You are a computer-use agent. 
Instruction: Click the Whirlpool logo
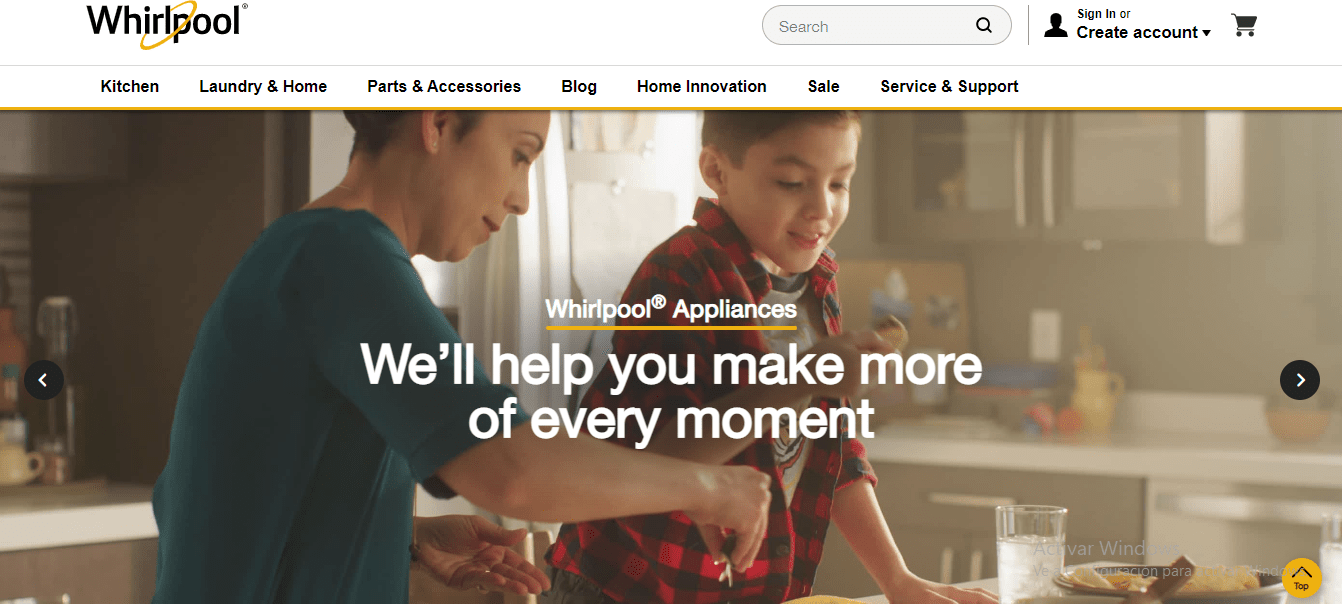click(167, 24)
